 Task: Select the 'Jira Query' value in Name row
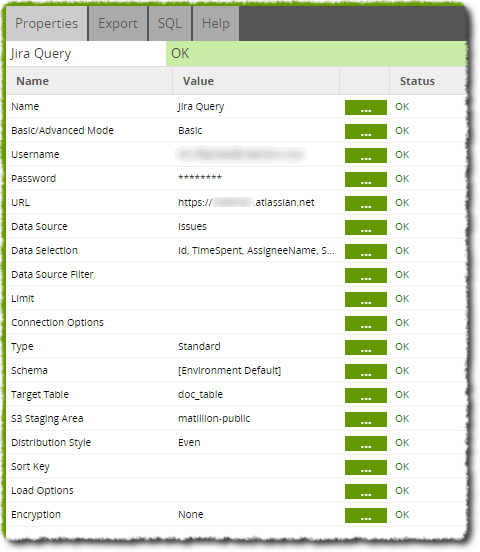[x=201, y=107]
